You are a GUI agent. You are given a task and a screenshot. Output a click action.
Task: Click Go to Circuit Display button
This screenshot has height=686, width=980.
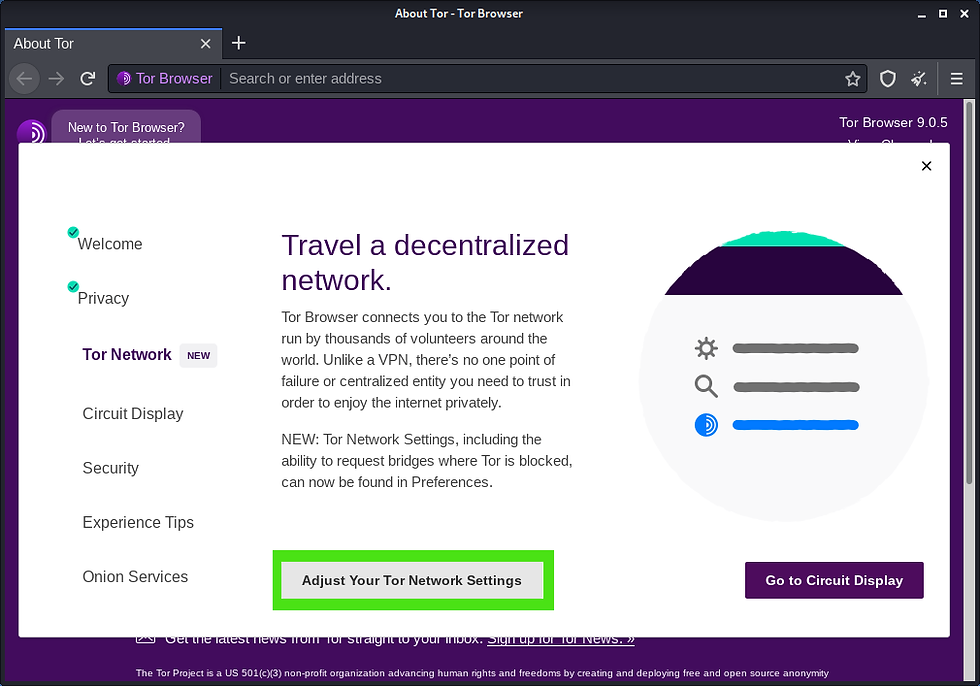pyautogui.click(x=834, y=580)
